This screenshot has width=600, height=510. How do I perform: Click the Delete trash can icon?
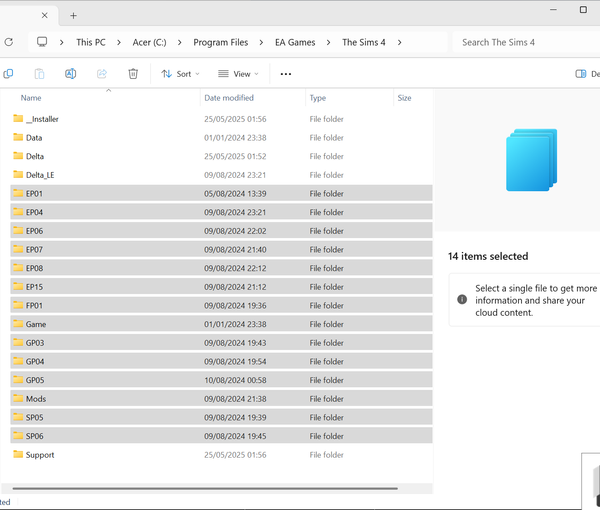point(133,73)
